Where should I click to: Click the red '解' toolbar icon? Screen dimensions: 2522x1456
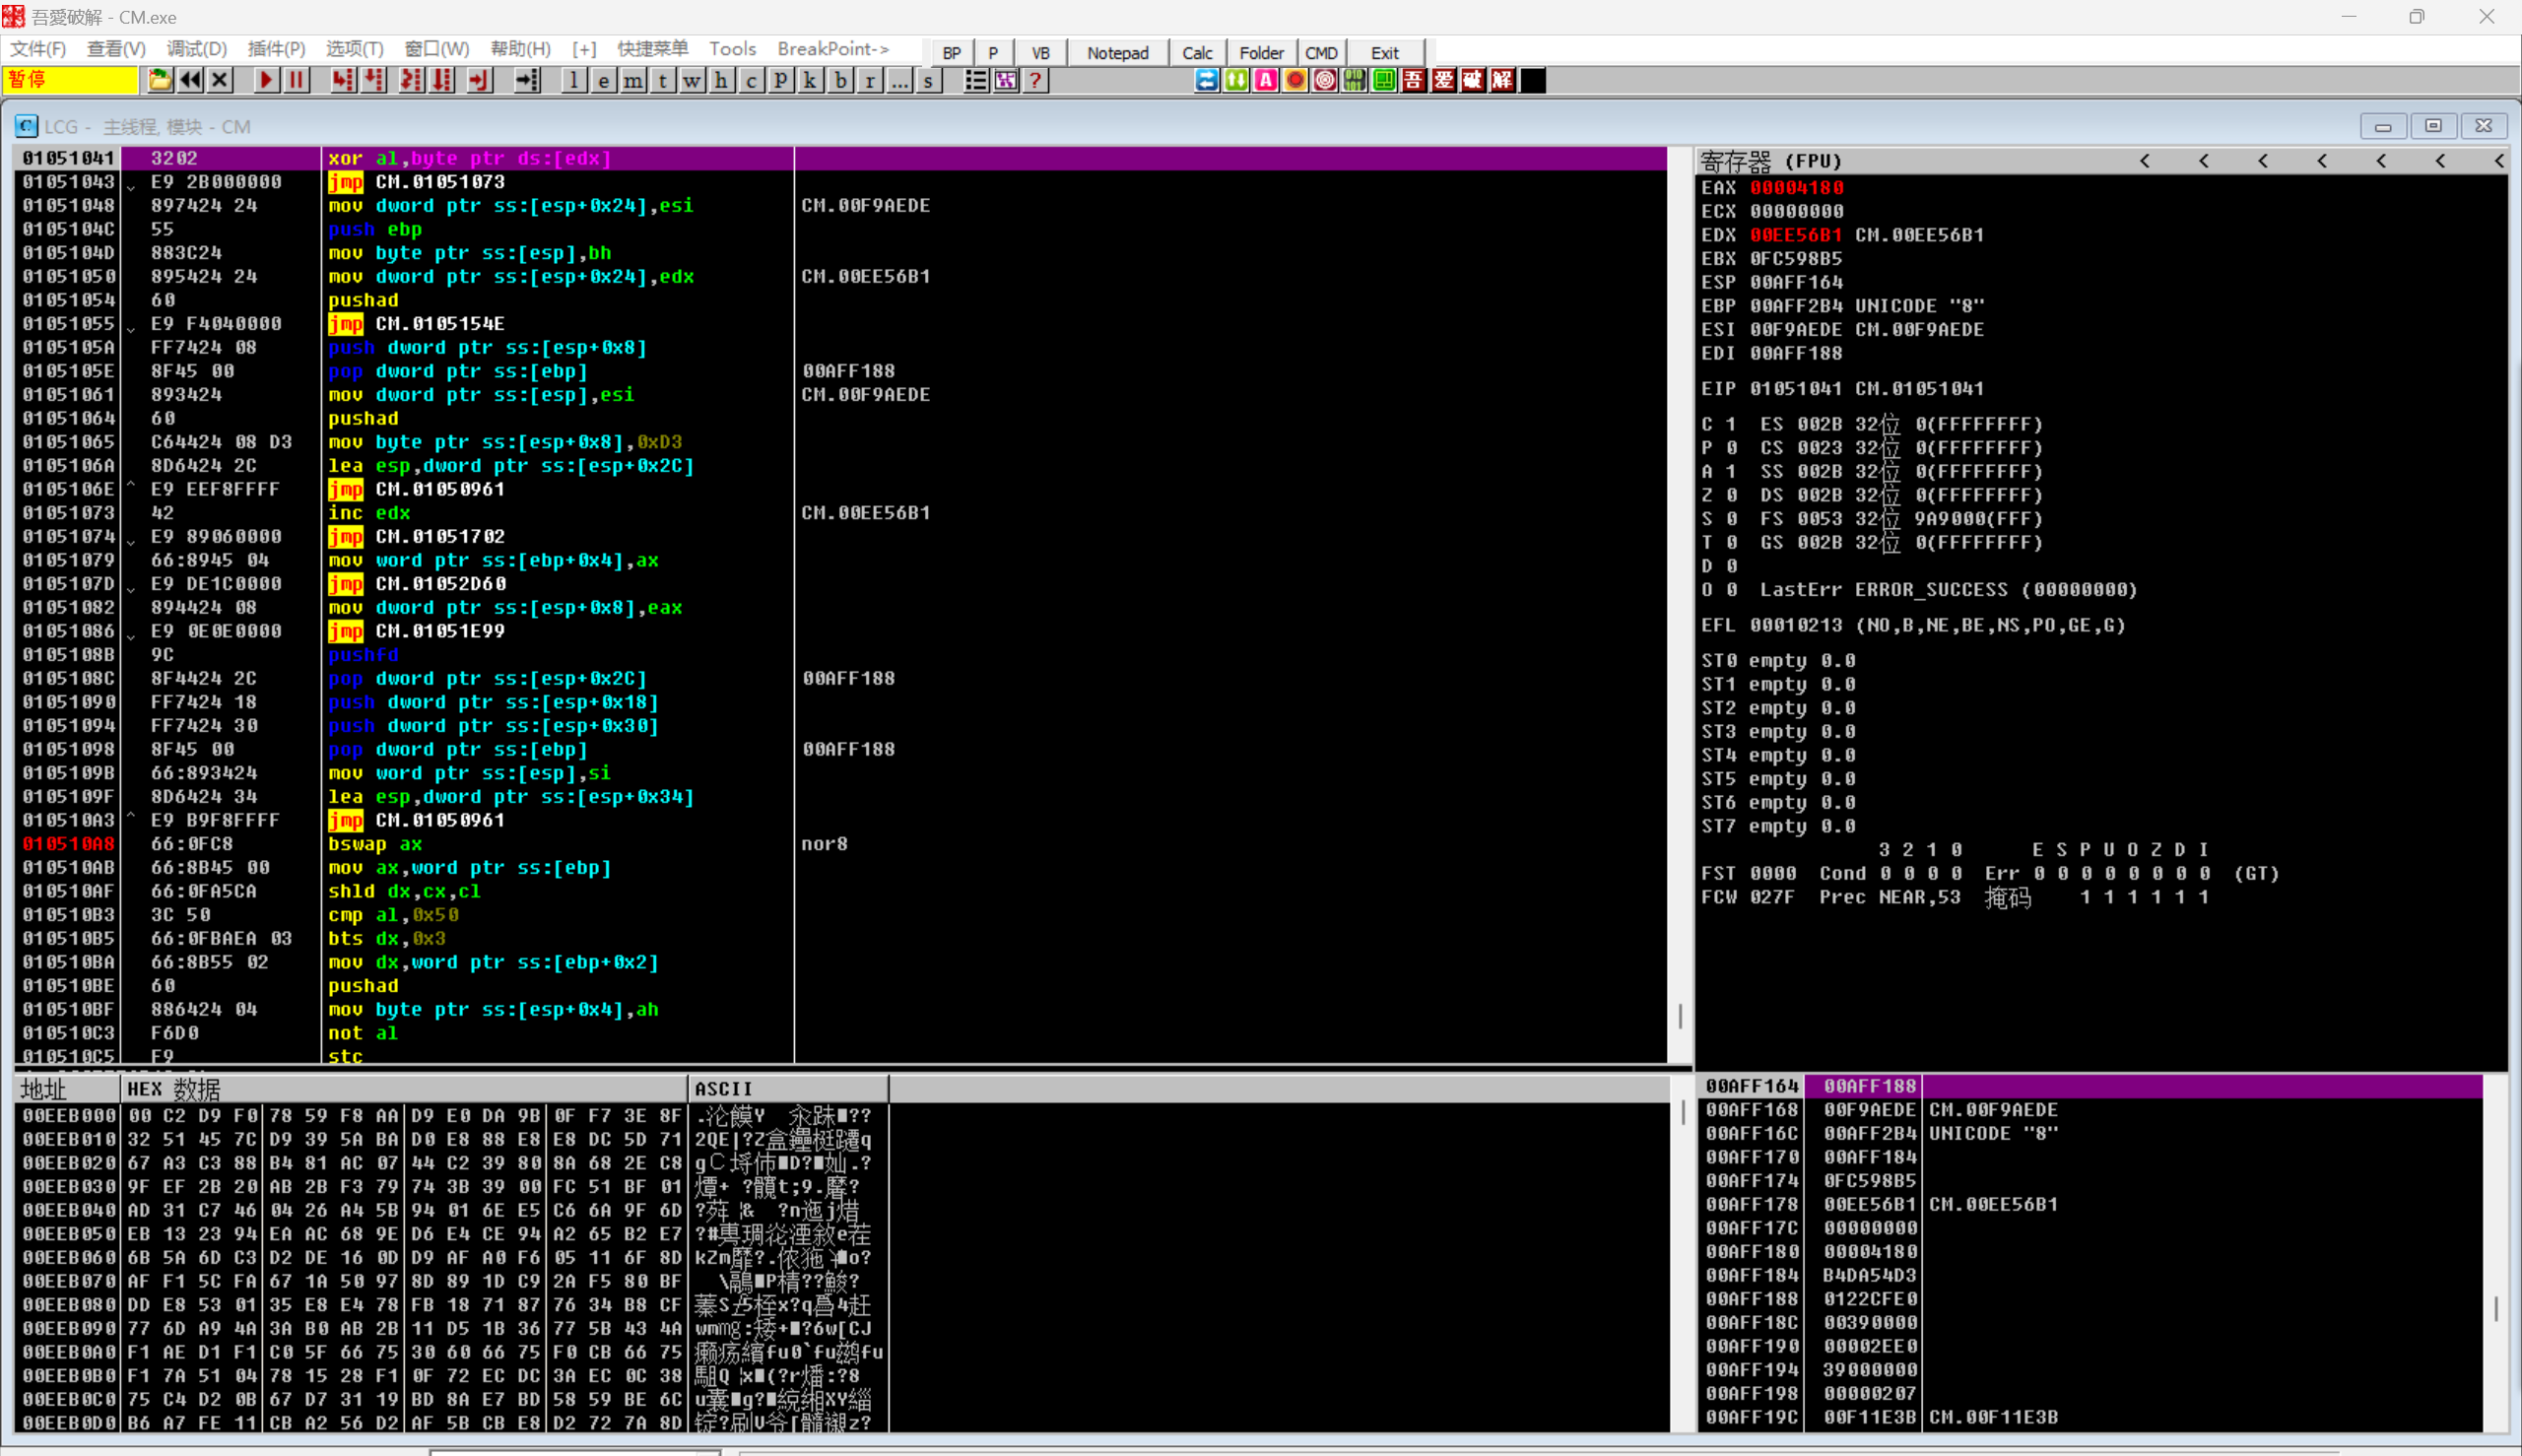(1502, 80)
